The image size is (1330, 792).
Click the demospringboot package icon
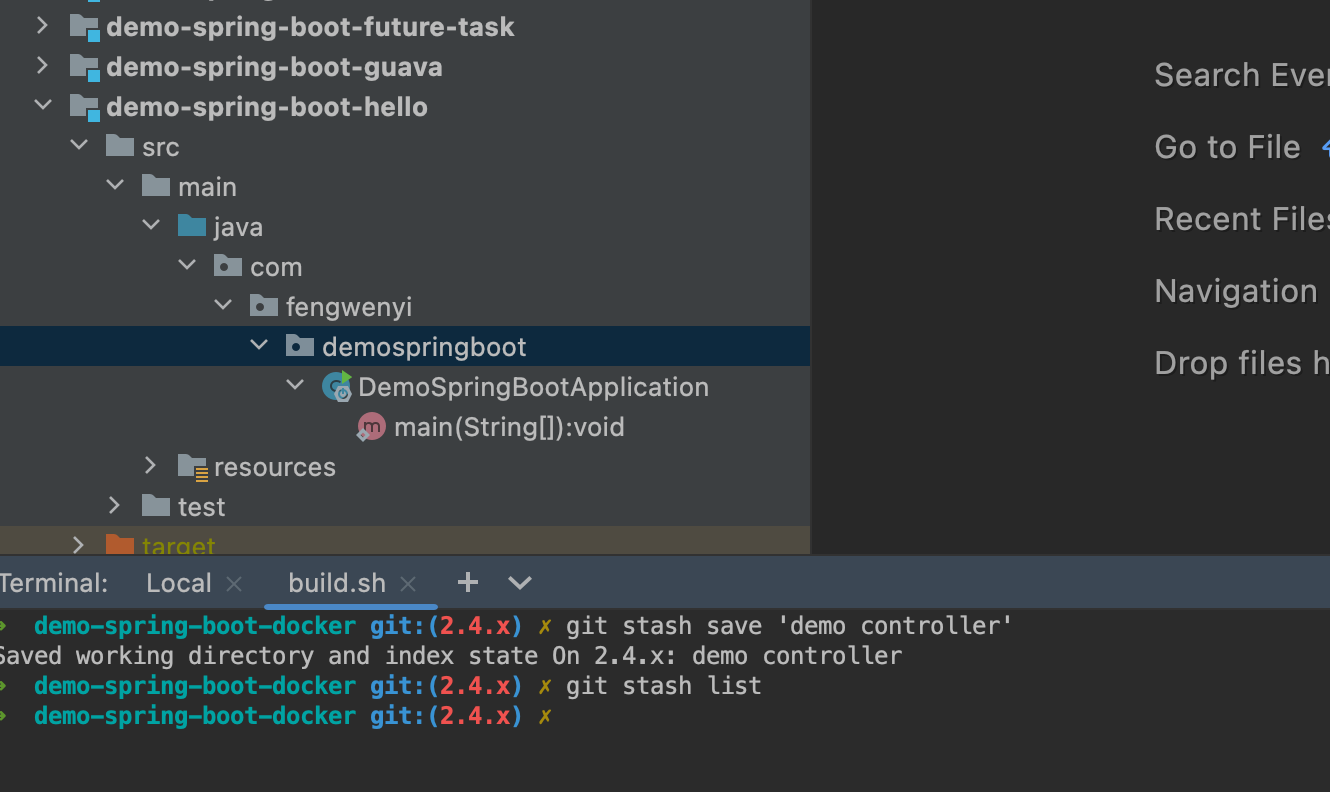[300, 347]
